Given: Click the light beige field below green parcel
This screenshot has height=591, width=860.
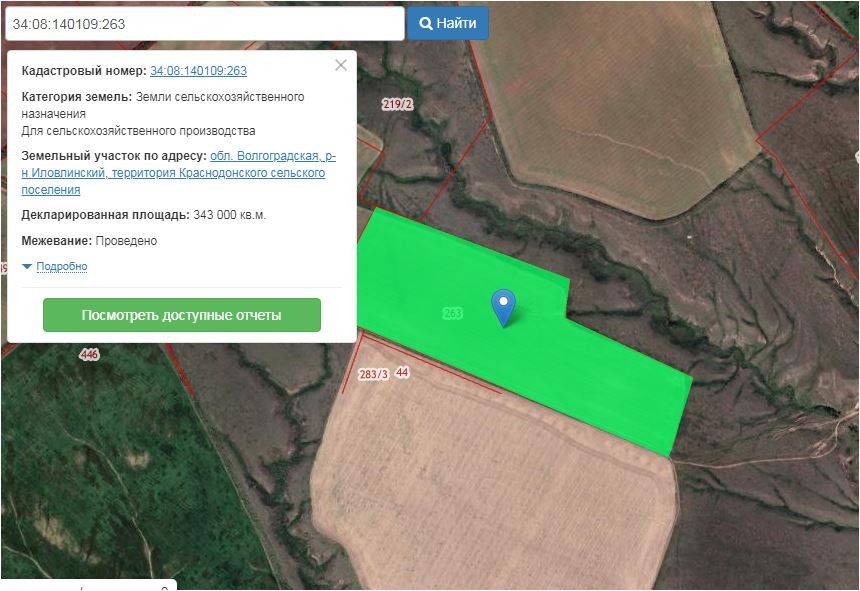Looking at the screenshot, I should click(x=490, y=480).
